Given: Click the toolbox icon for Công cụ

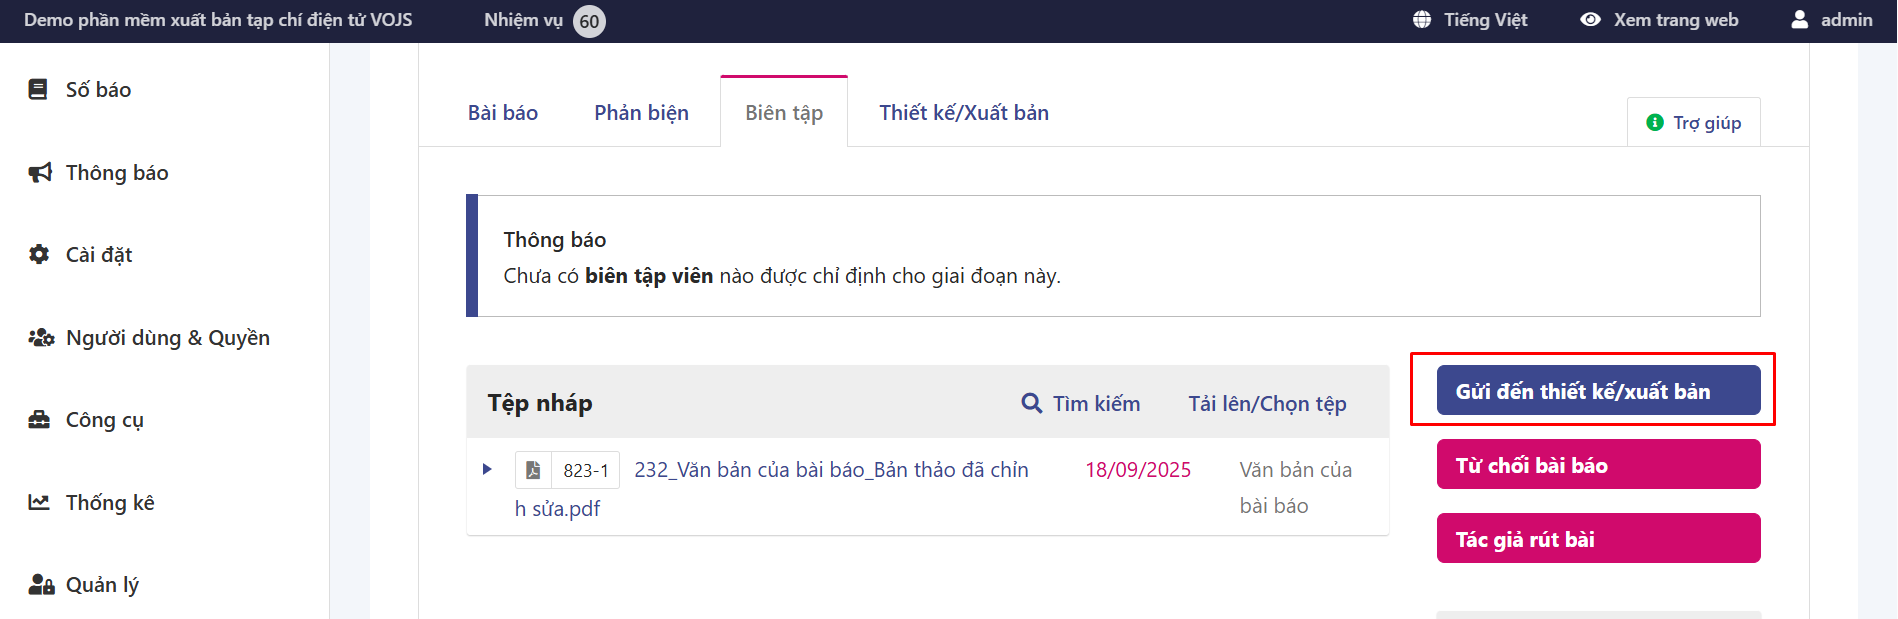Looking at the screenshot, I should [x=39, y=420].
